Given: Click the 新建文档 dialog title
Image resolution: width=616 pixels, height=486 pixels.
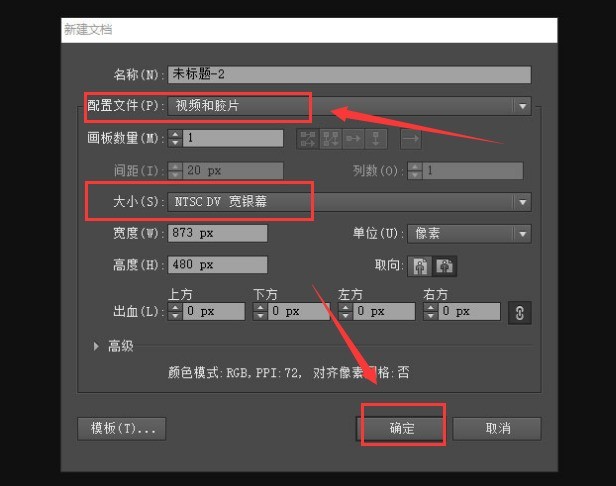Looking at the screenshot, I should (88, 29).
